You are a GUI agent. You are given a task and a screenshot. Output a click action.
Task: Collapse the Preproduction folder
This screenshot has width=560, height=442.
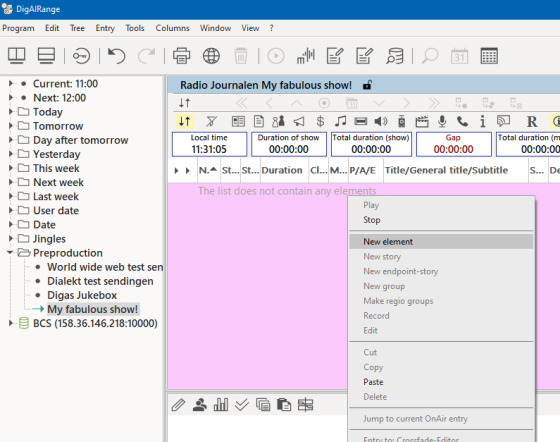coord(10,253)
